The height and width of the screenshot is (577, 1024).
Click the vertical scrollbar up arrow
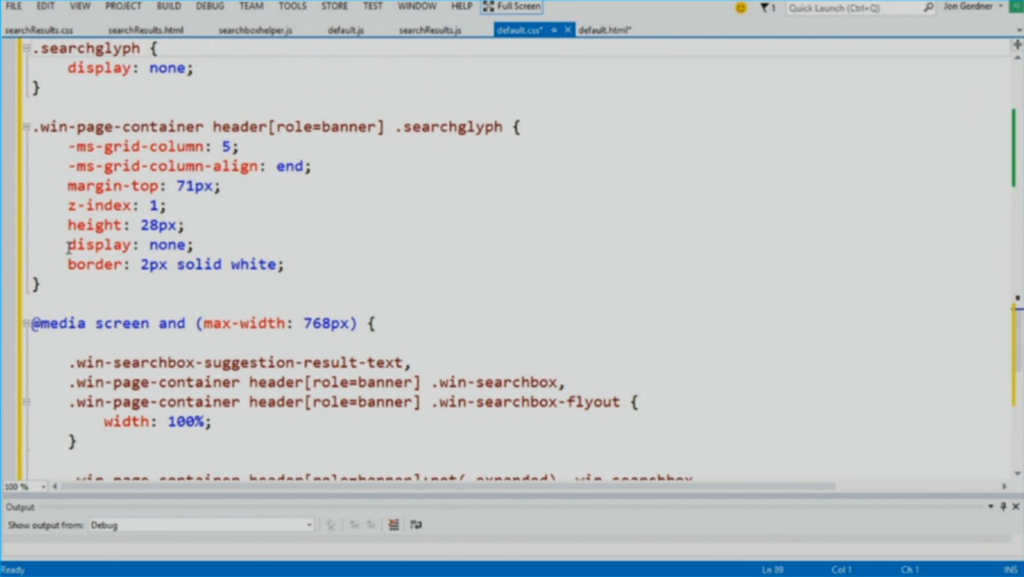1017,58
